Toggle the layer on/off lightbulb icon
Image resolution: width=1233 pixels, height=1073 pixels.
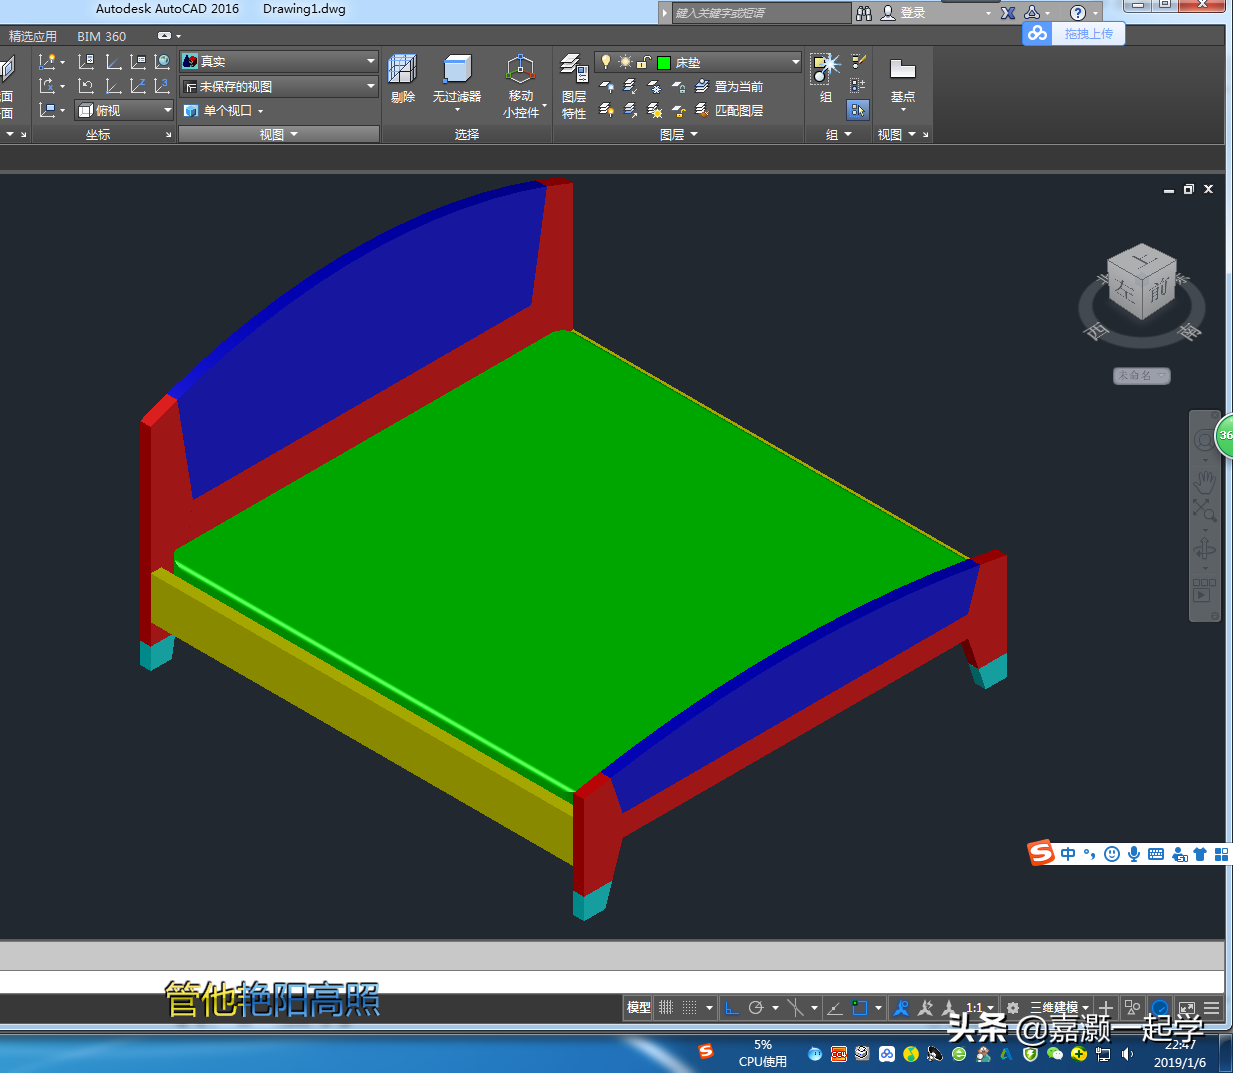click(605, 62)
